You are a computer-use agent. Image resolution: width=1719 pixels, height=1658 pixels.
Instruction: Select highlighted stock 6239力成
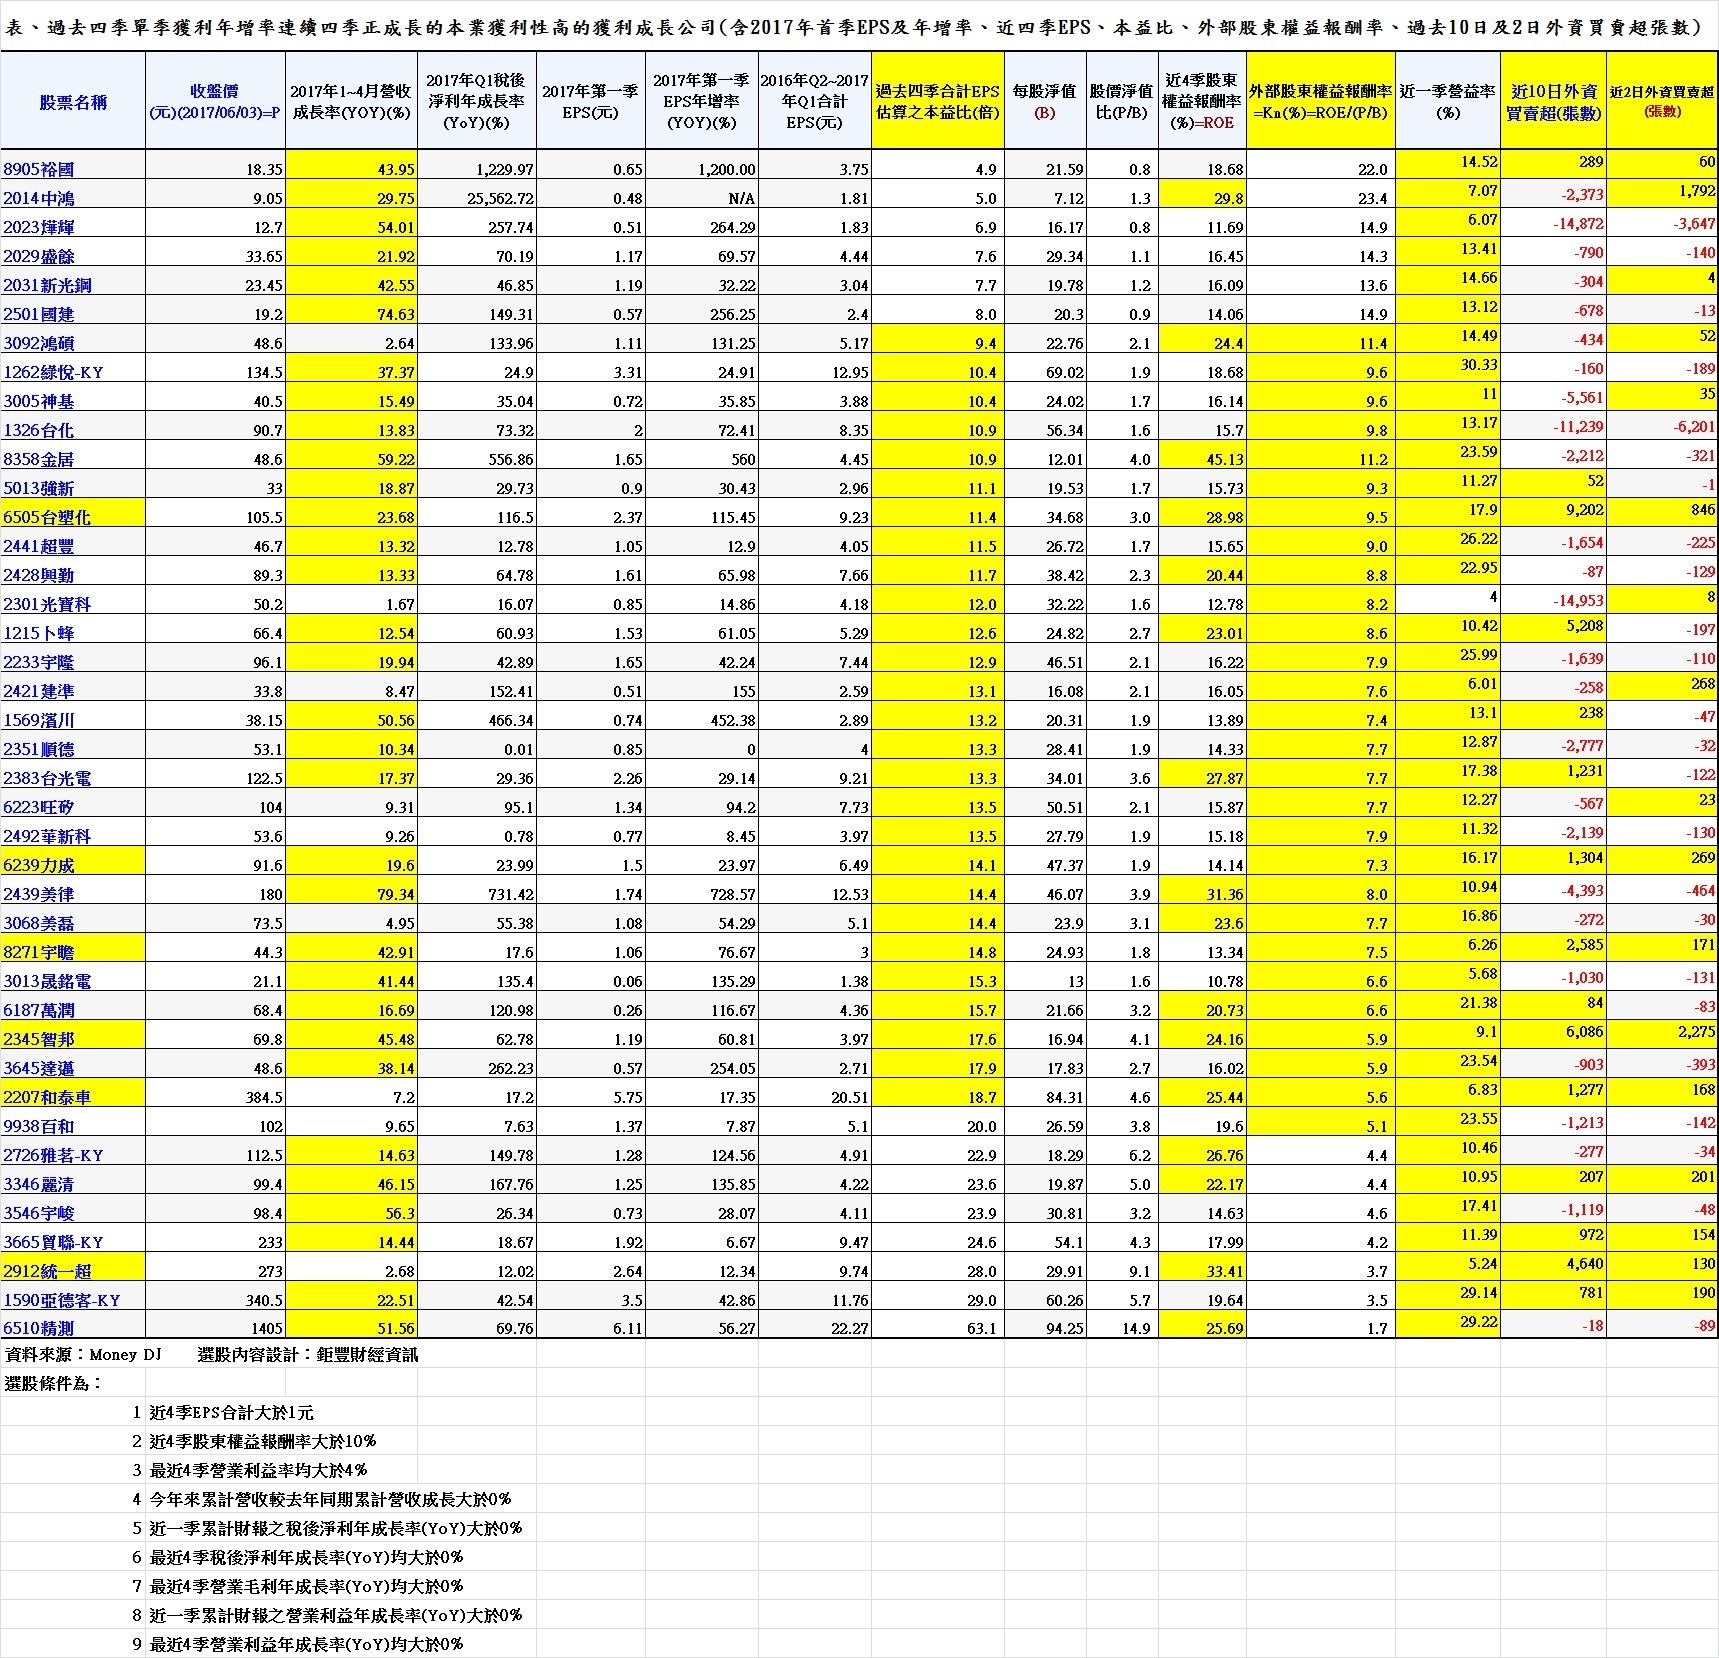tap(38, 865)
